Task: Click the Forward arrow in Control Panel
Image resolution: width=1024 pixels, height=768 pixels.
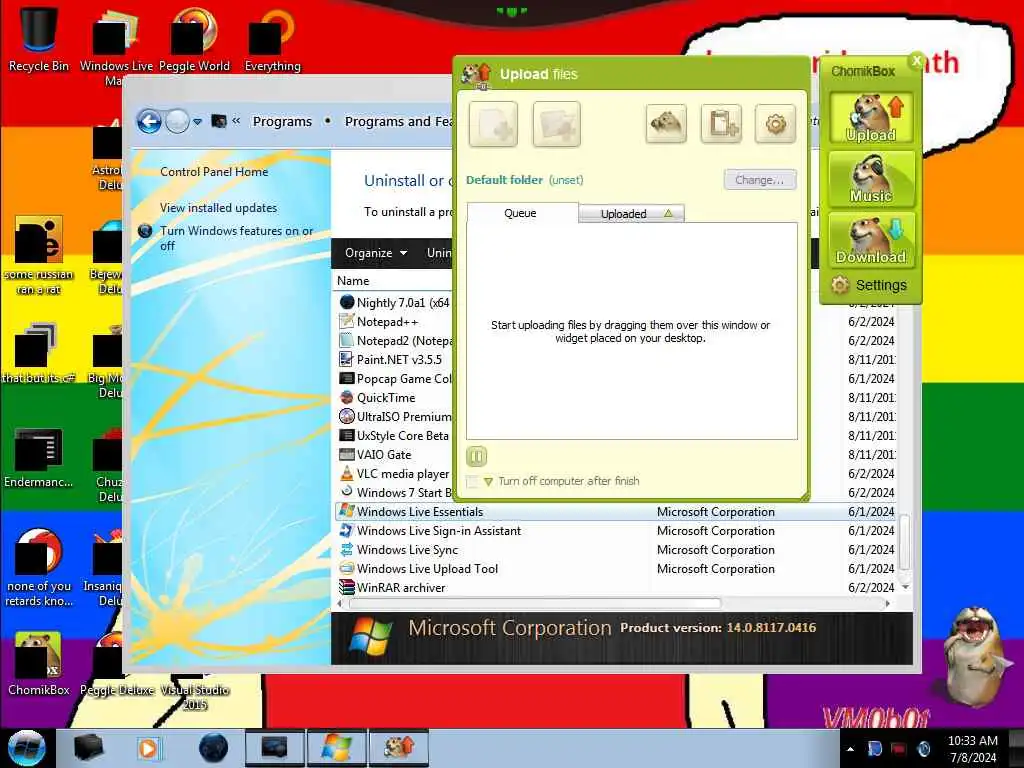Action: coord(176,121)
